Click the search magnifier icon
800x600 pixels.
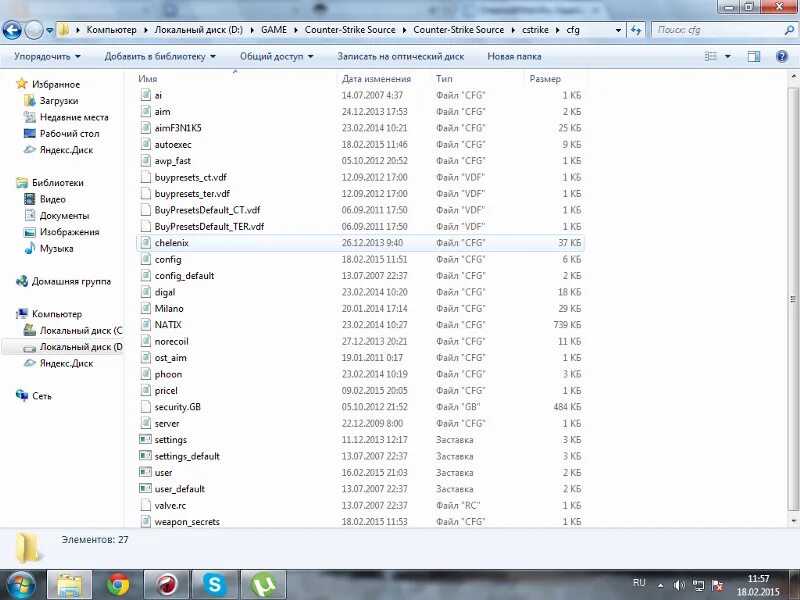(x=789, y=30)
